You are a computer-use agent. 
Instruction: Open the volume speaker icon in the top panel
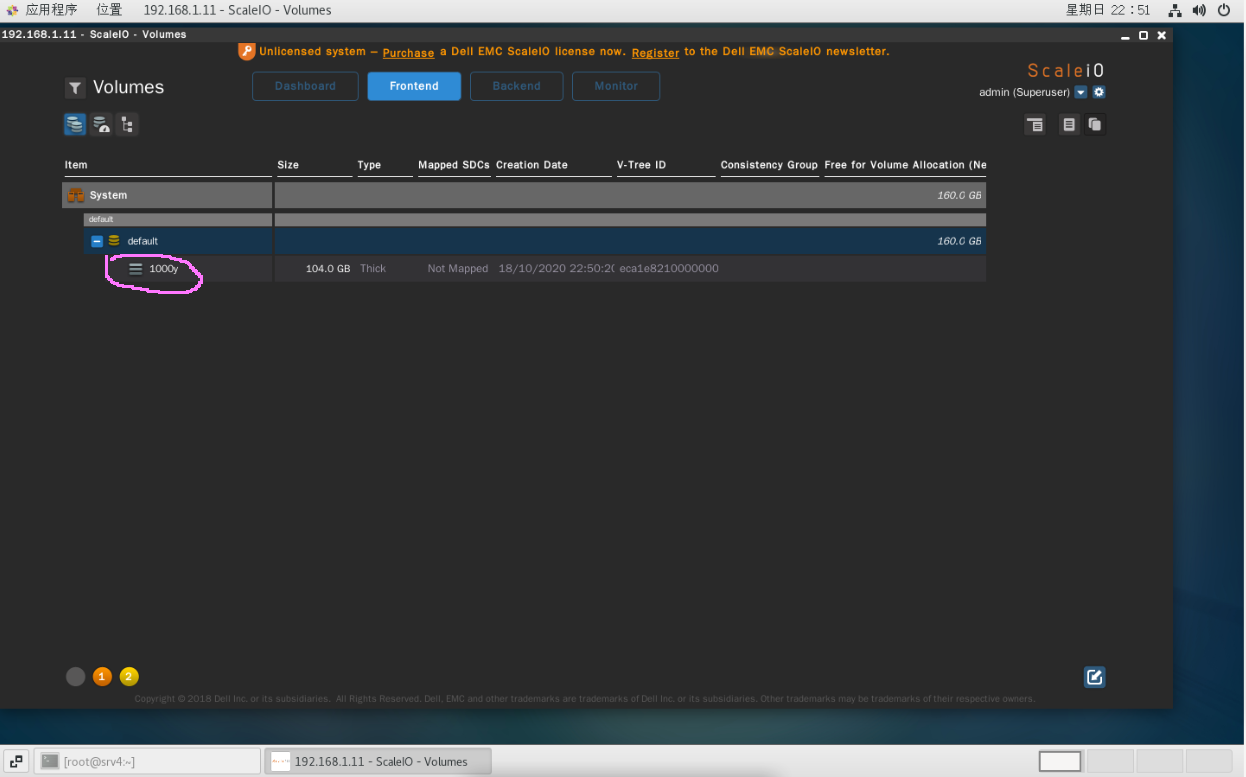point(1199,10)
